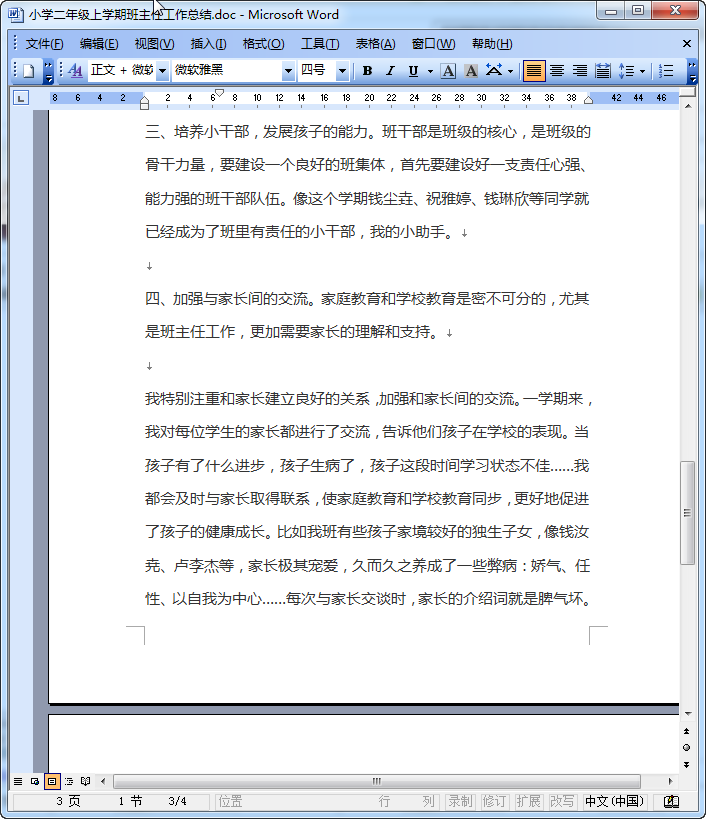The height and width of the screenshot is (819, 706).
Task: Toggle Underline formatting
Action: (x=413, y=71)
